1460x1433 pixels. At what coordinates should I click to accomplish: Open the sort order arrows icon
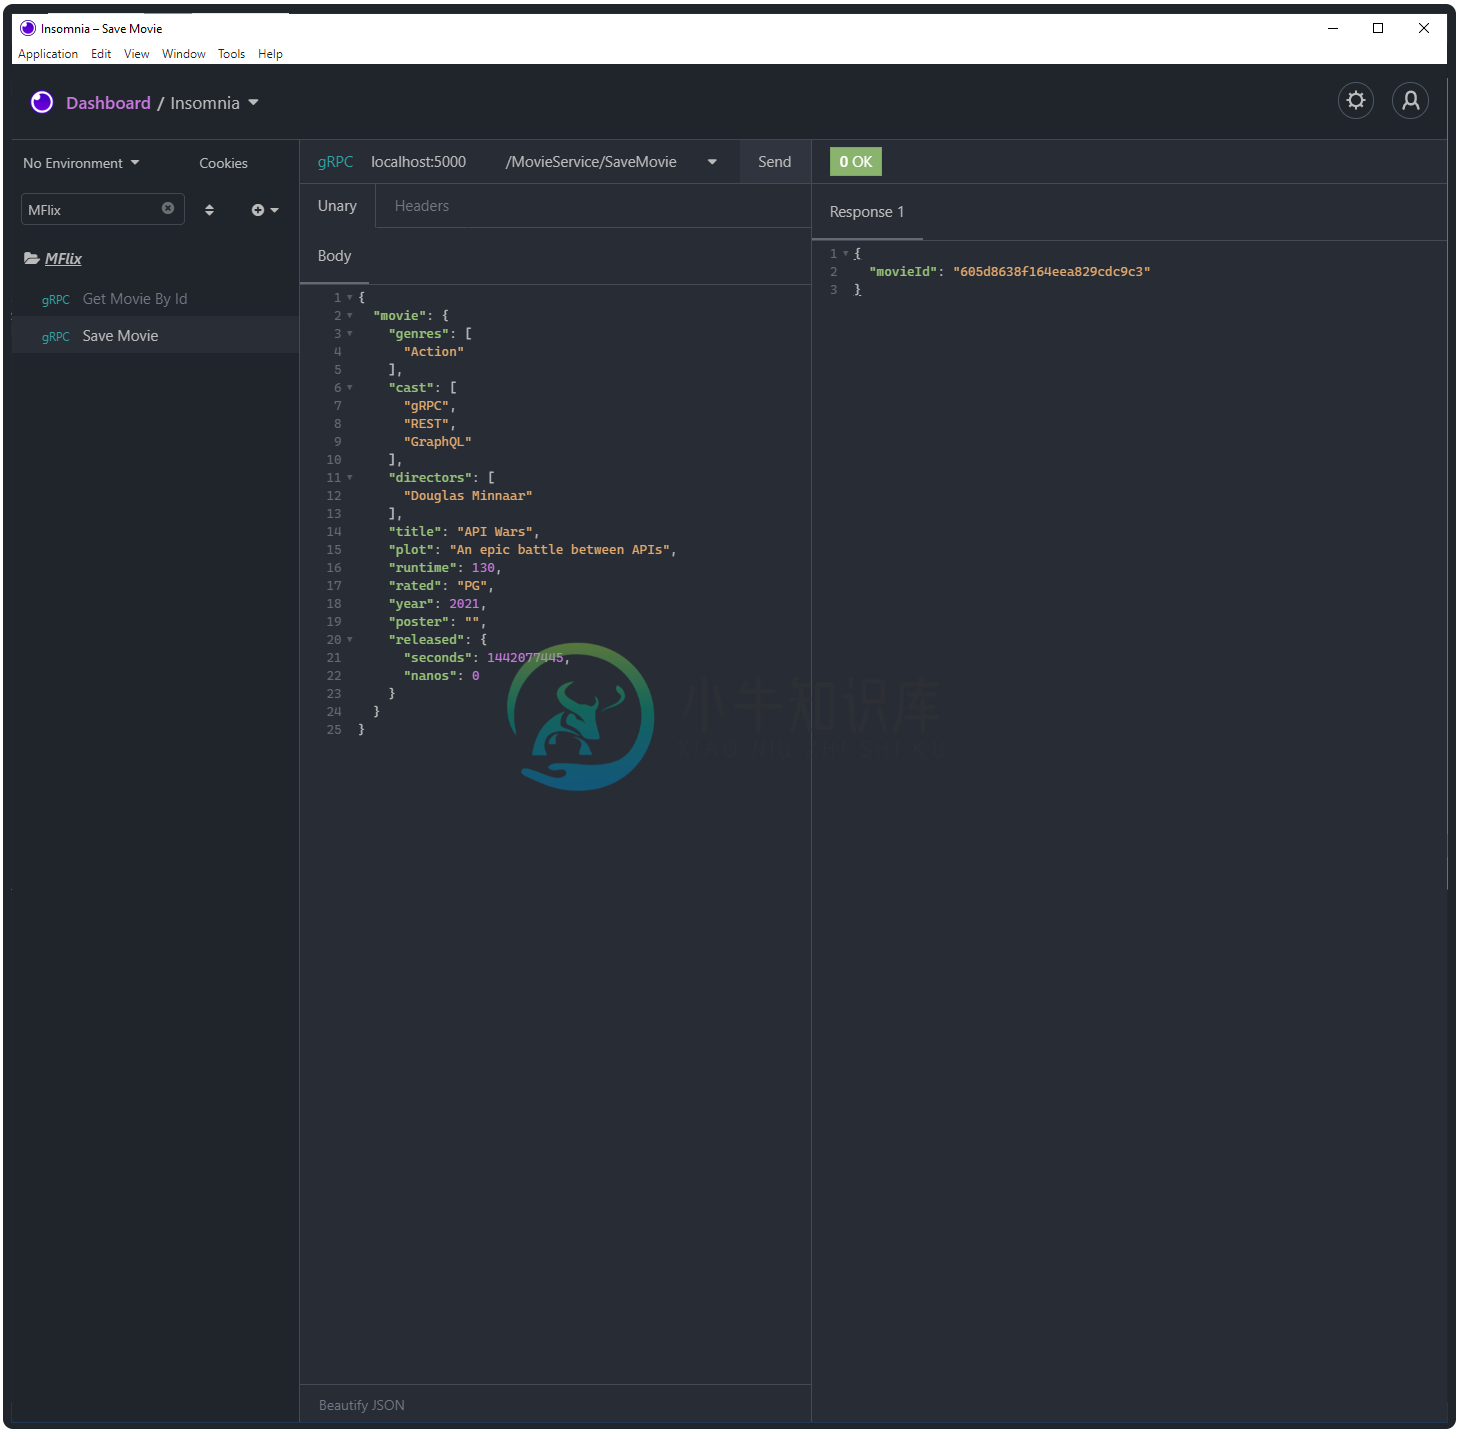(x=209, y=210)
